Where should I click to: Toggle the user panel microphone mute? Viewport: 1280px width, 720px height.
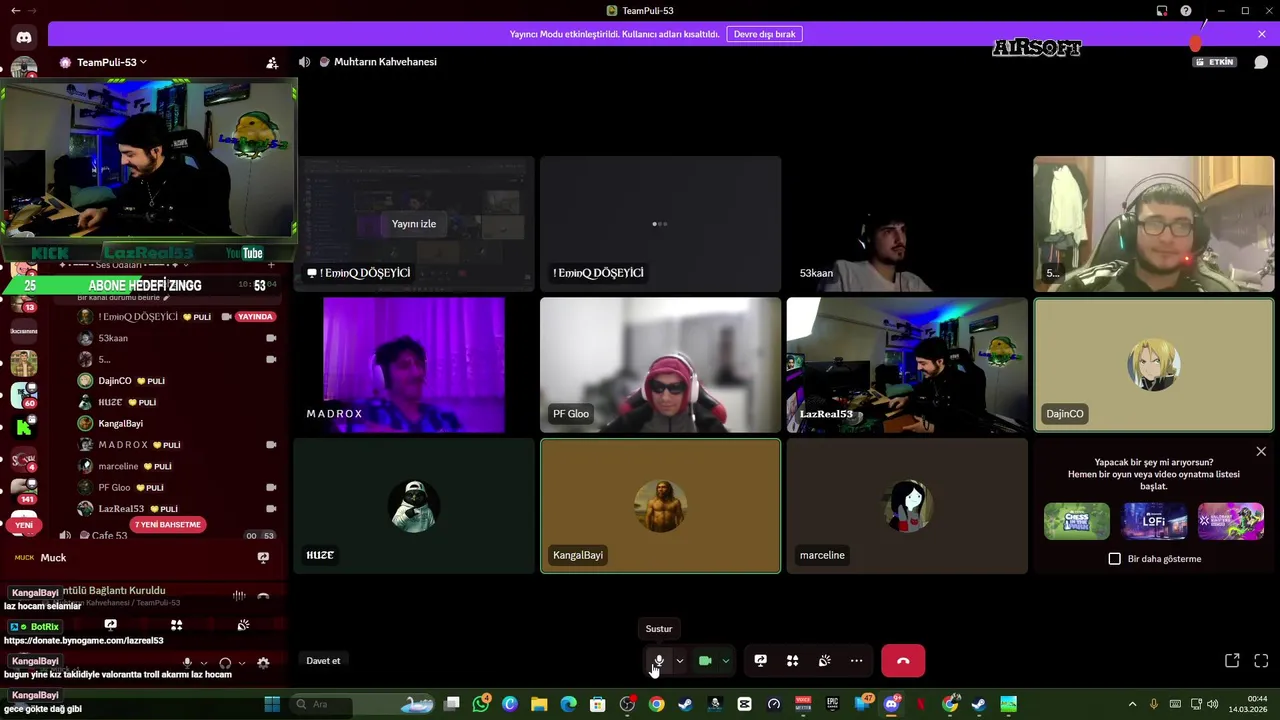pos(187,663)
